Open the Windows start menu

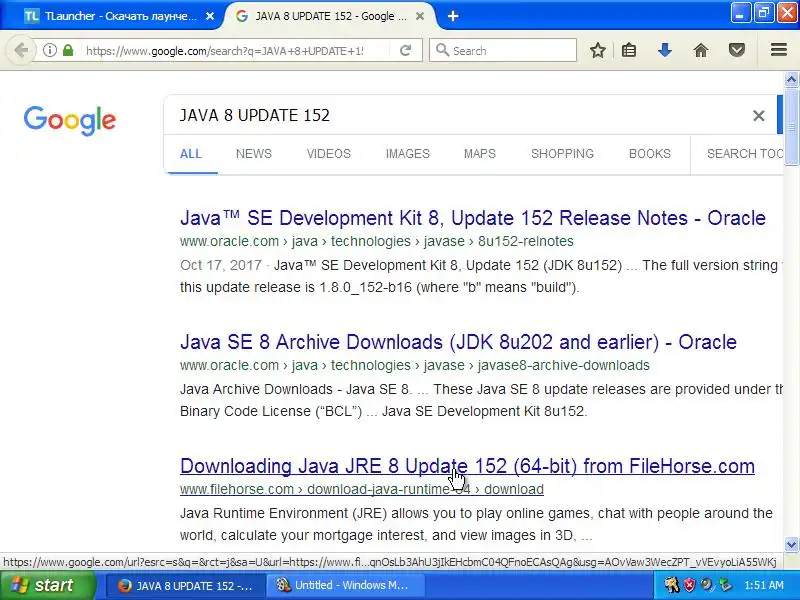point(47,585)
